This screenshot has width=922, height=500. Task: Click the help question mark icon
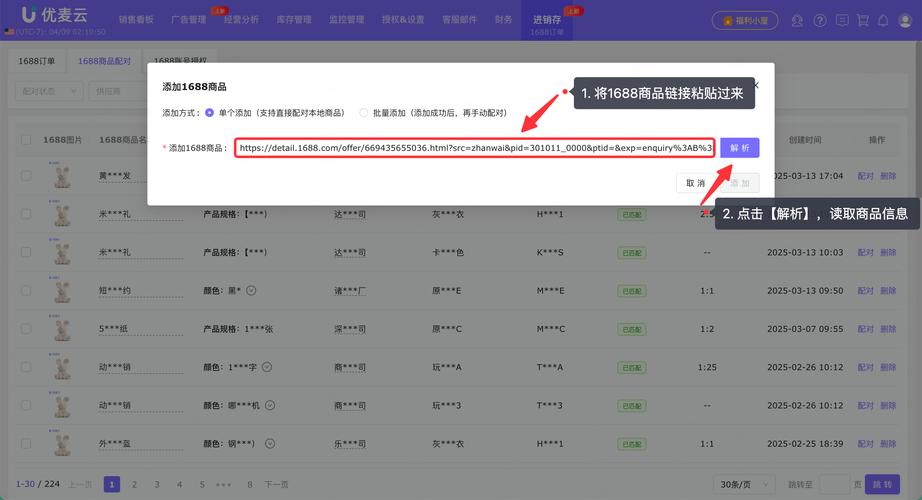[x=820, y=21]
